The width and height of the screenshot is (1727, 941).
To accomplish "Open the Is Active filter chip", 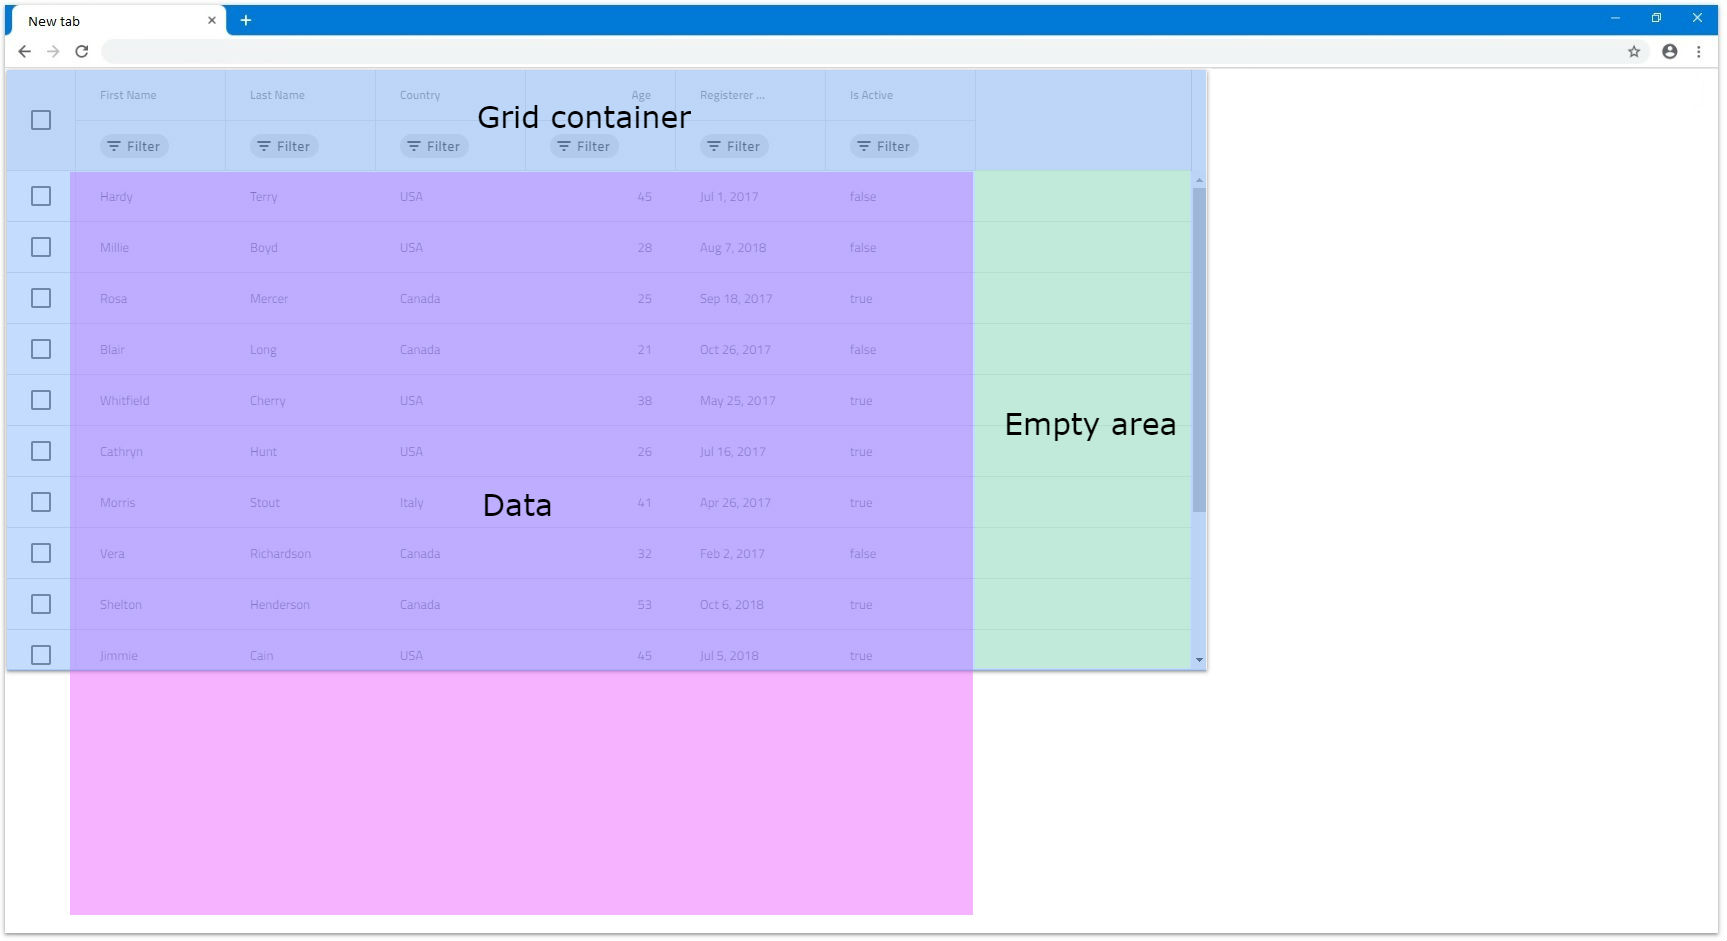I will [x=884, y=147].
